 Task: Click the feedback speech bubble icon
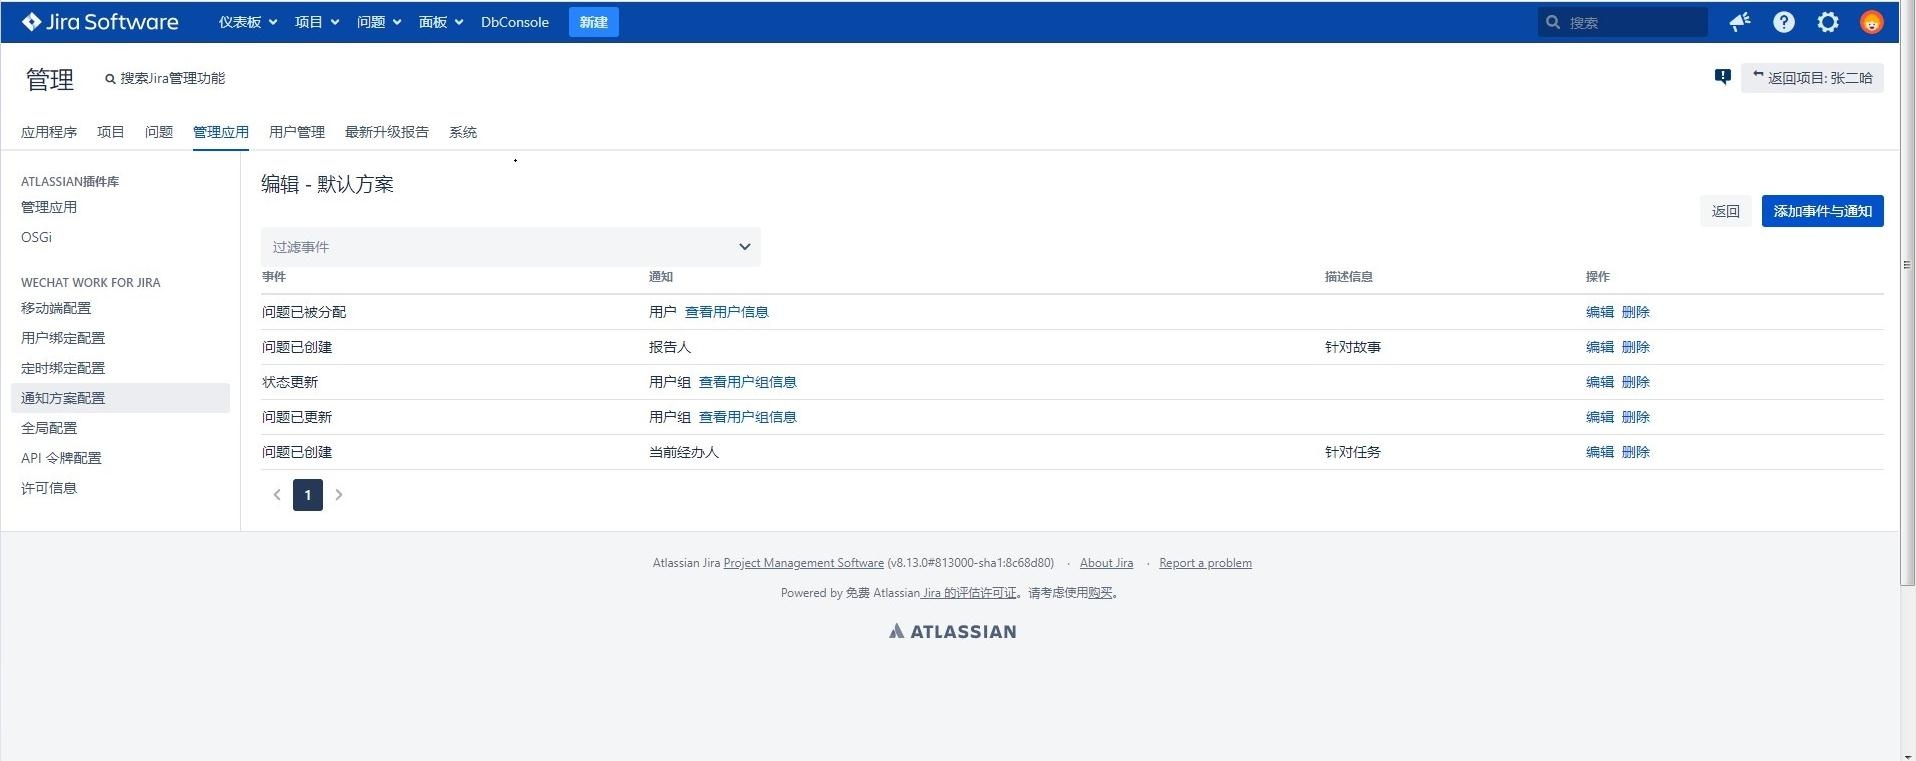click(x=1723, y=77)
